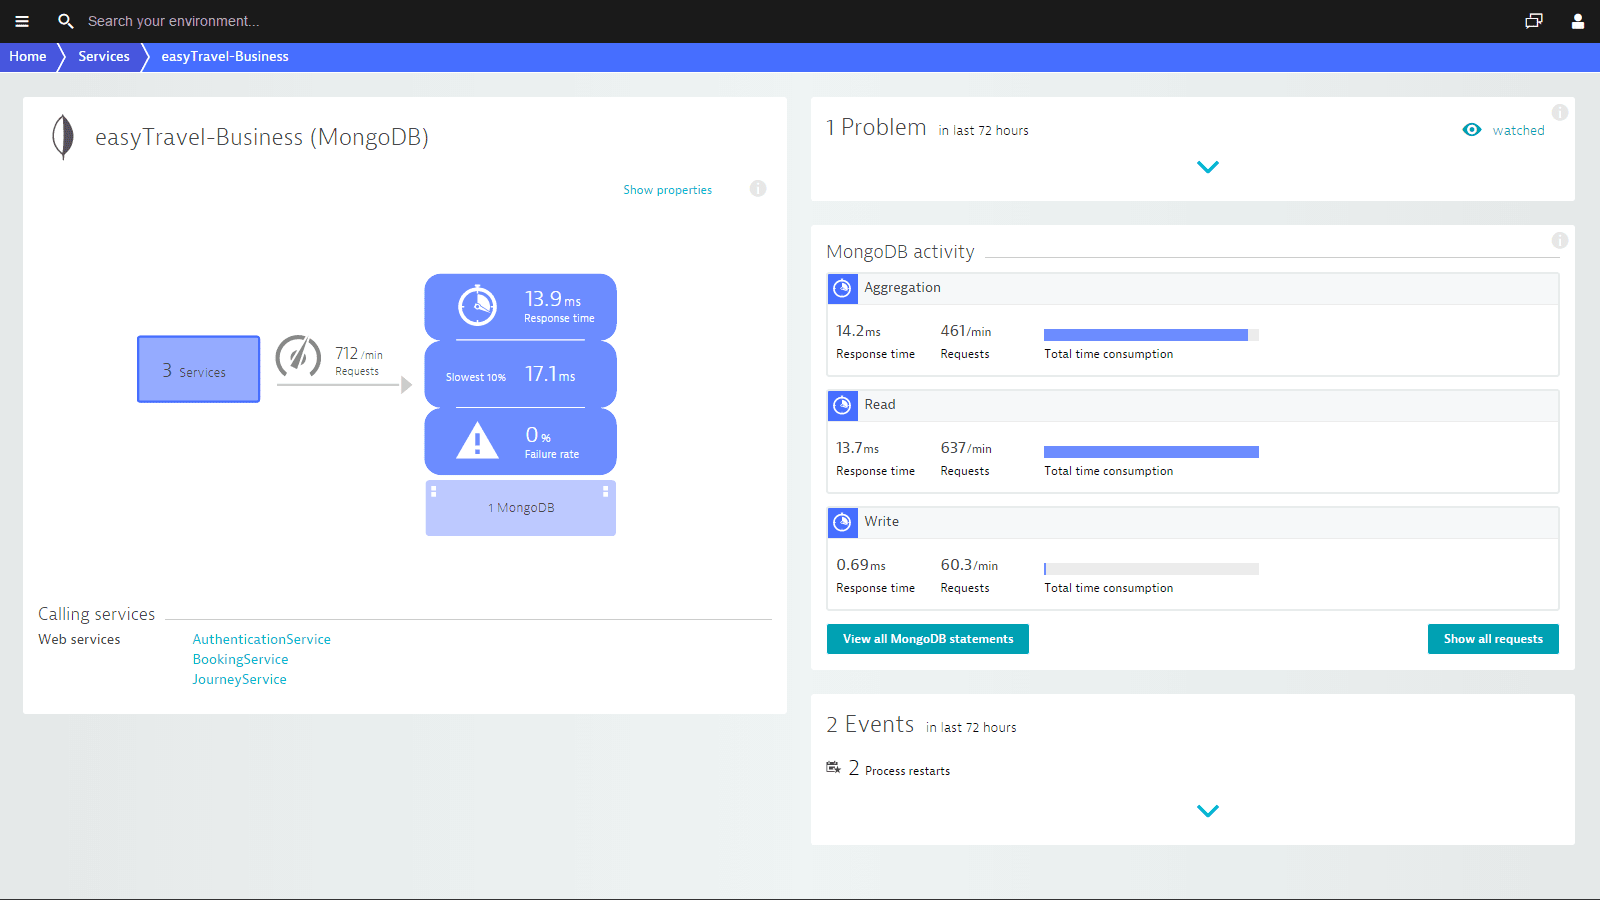Click View all MongoDB statements button
Image resolution: width=1600 pixels, height=900 pixels.
[x=928, y=639]
